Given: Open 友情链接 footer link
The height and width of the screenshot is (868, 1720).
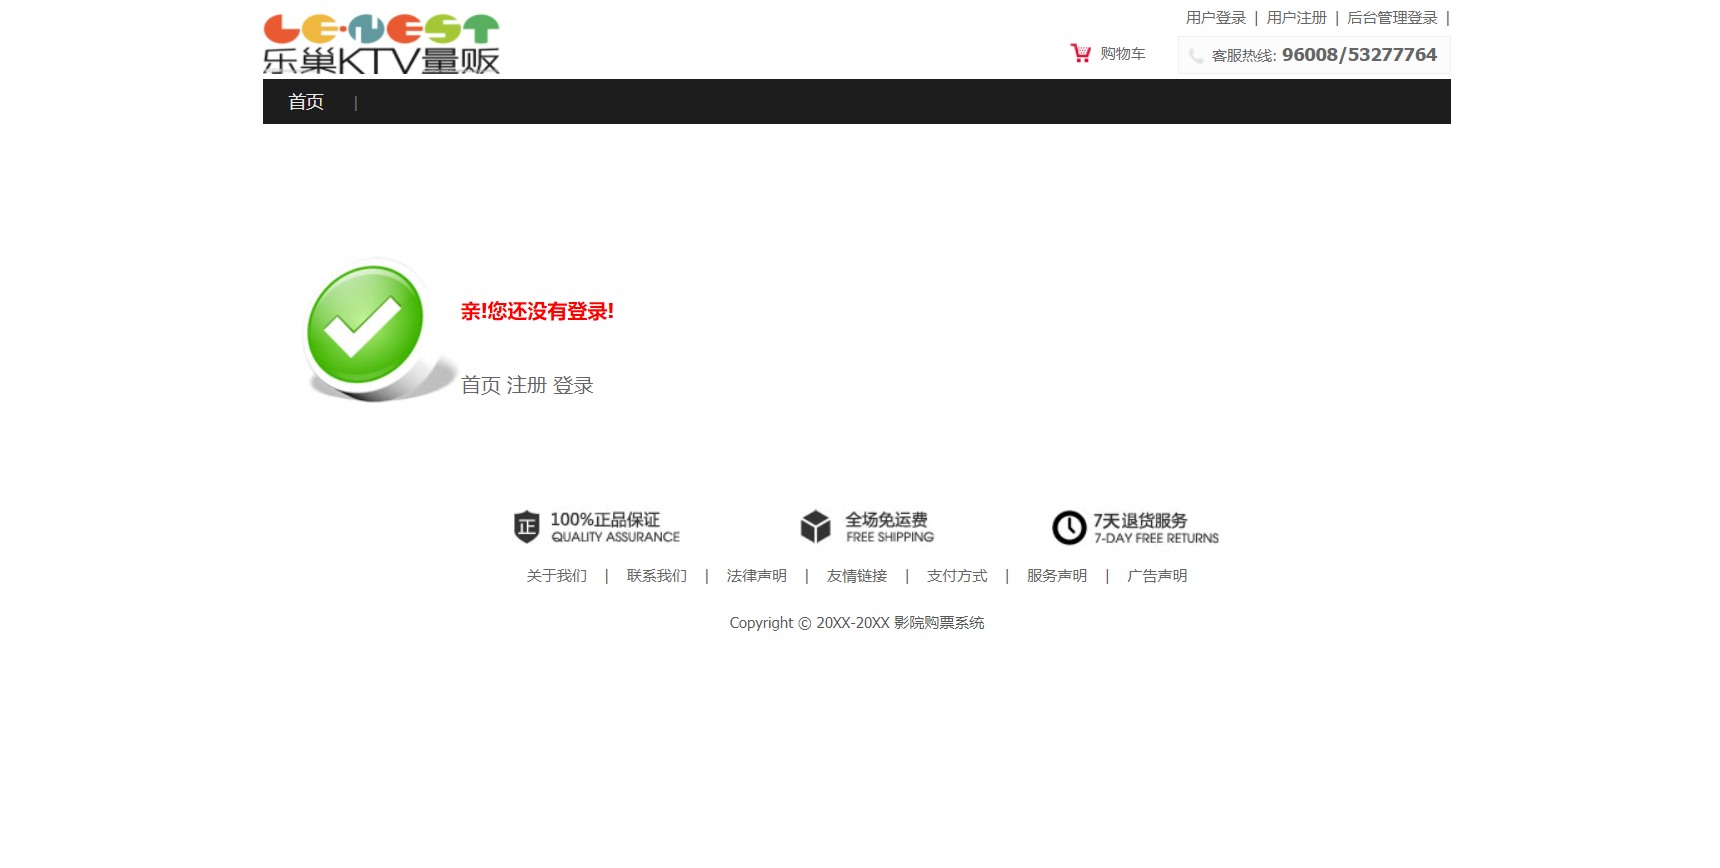Looking at the screenshot, I should 857,576.
